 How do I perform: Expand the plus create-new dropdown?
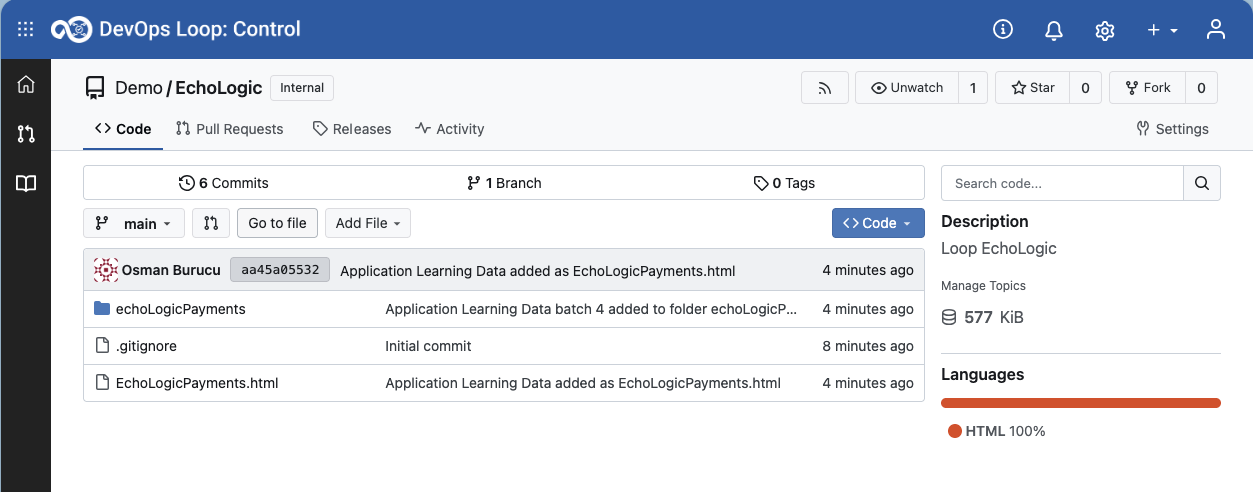[1163, 30]
